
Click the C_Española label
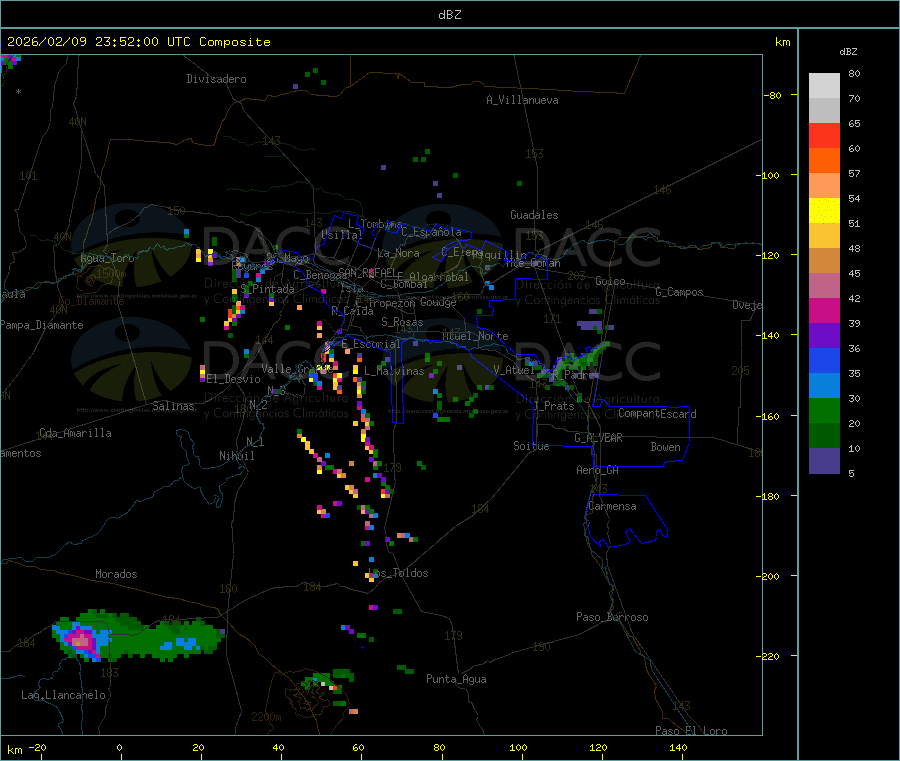(x=431, y=232)
